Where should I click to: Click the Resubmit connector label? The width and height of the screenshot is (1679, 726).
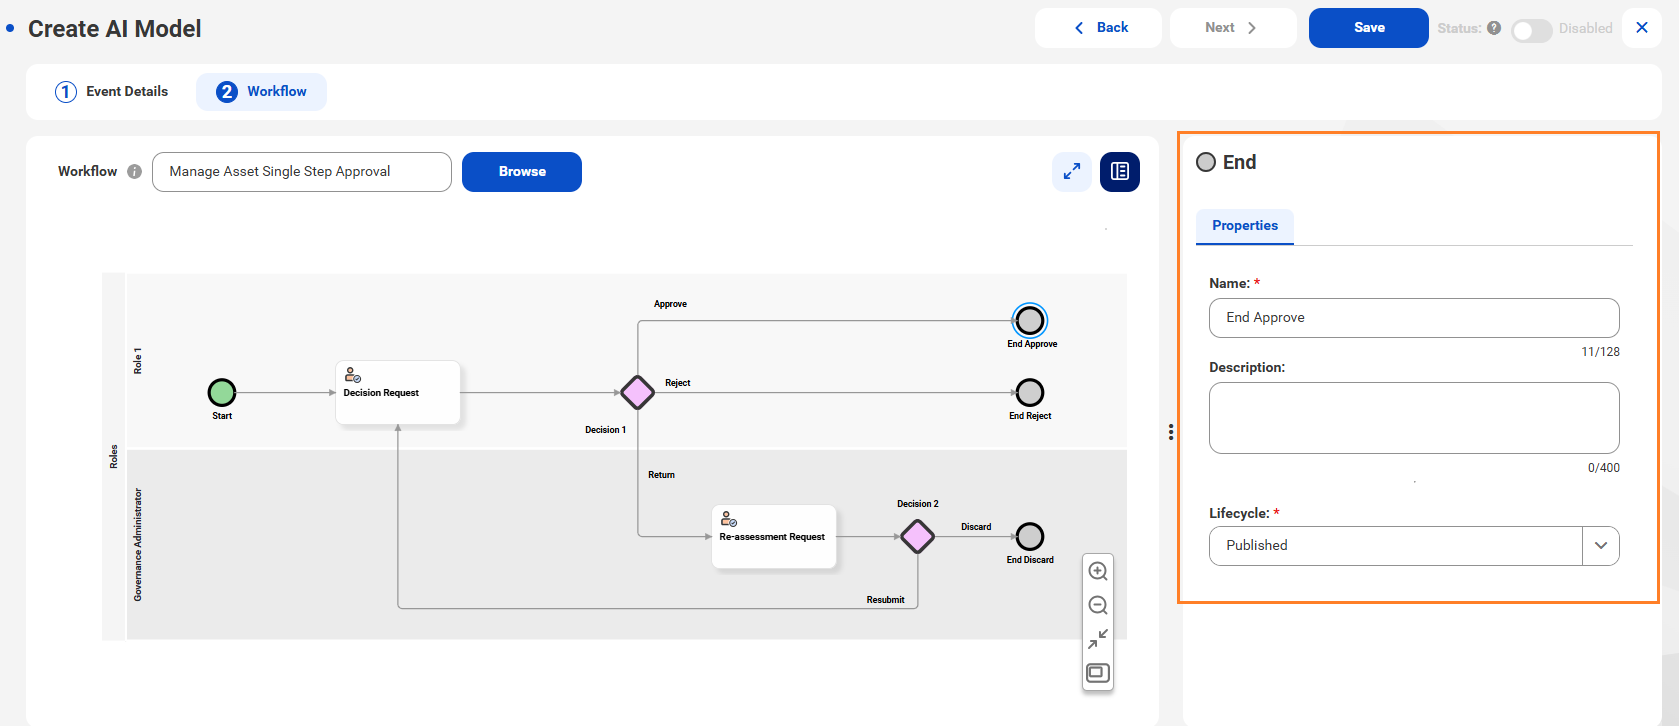[x=885, y=600]
